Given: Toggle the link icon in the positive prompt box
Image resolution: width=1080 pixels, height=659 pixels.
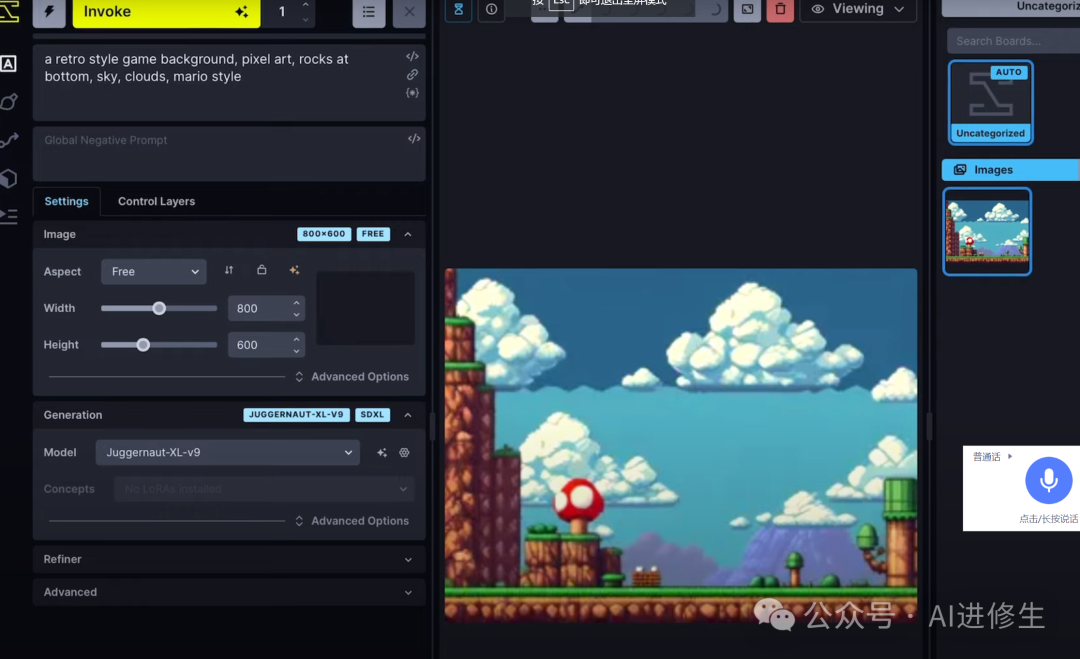Looking at the screenshot, I should click(412, 74).
